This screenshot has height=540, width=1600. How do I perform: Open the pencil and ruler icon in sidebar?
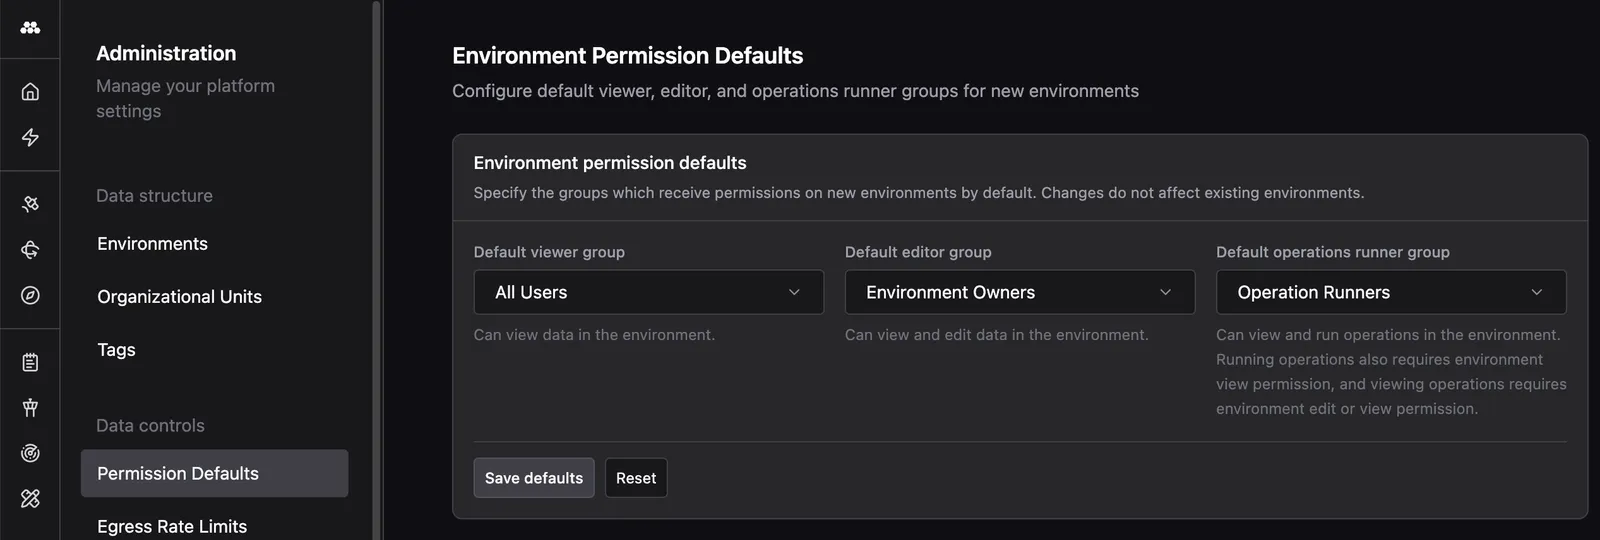pyautogui.click(x=30, y=498)
